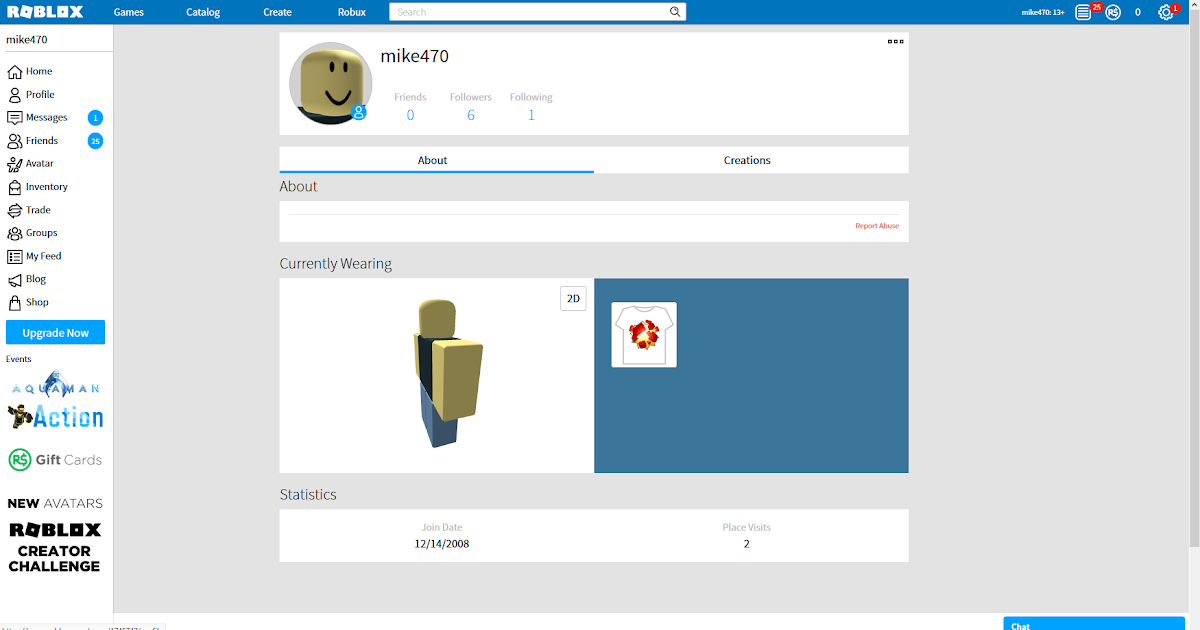This screenshot has width=1200, height=630.
Task: Click the mike470 sidebar username
Action: 27,40
